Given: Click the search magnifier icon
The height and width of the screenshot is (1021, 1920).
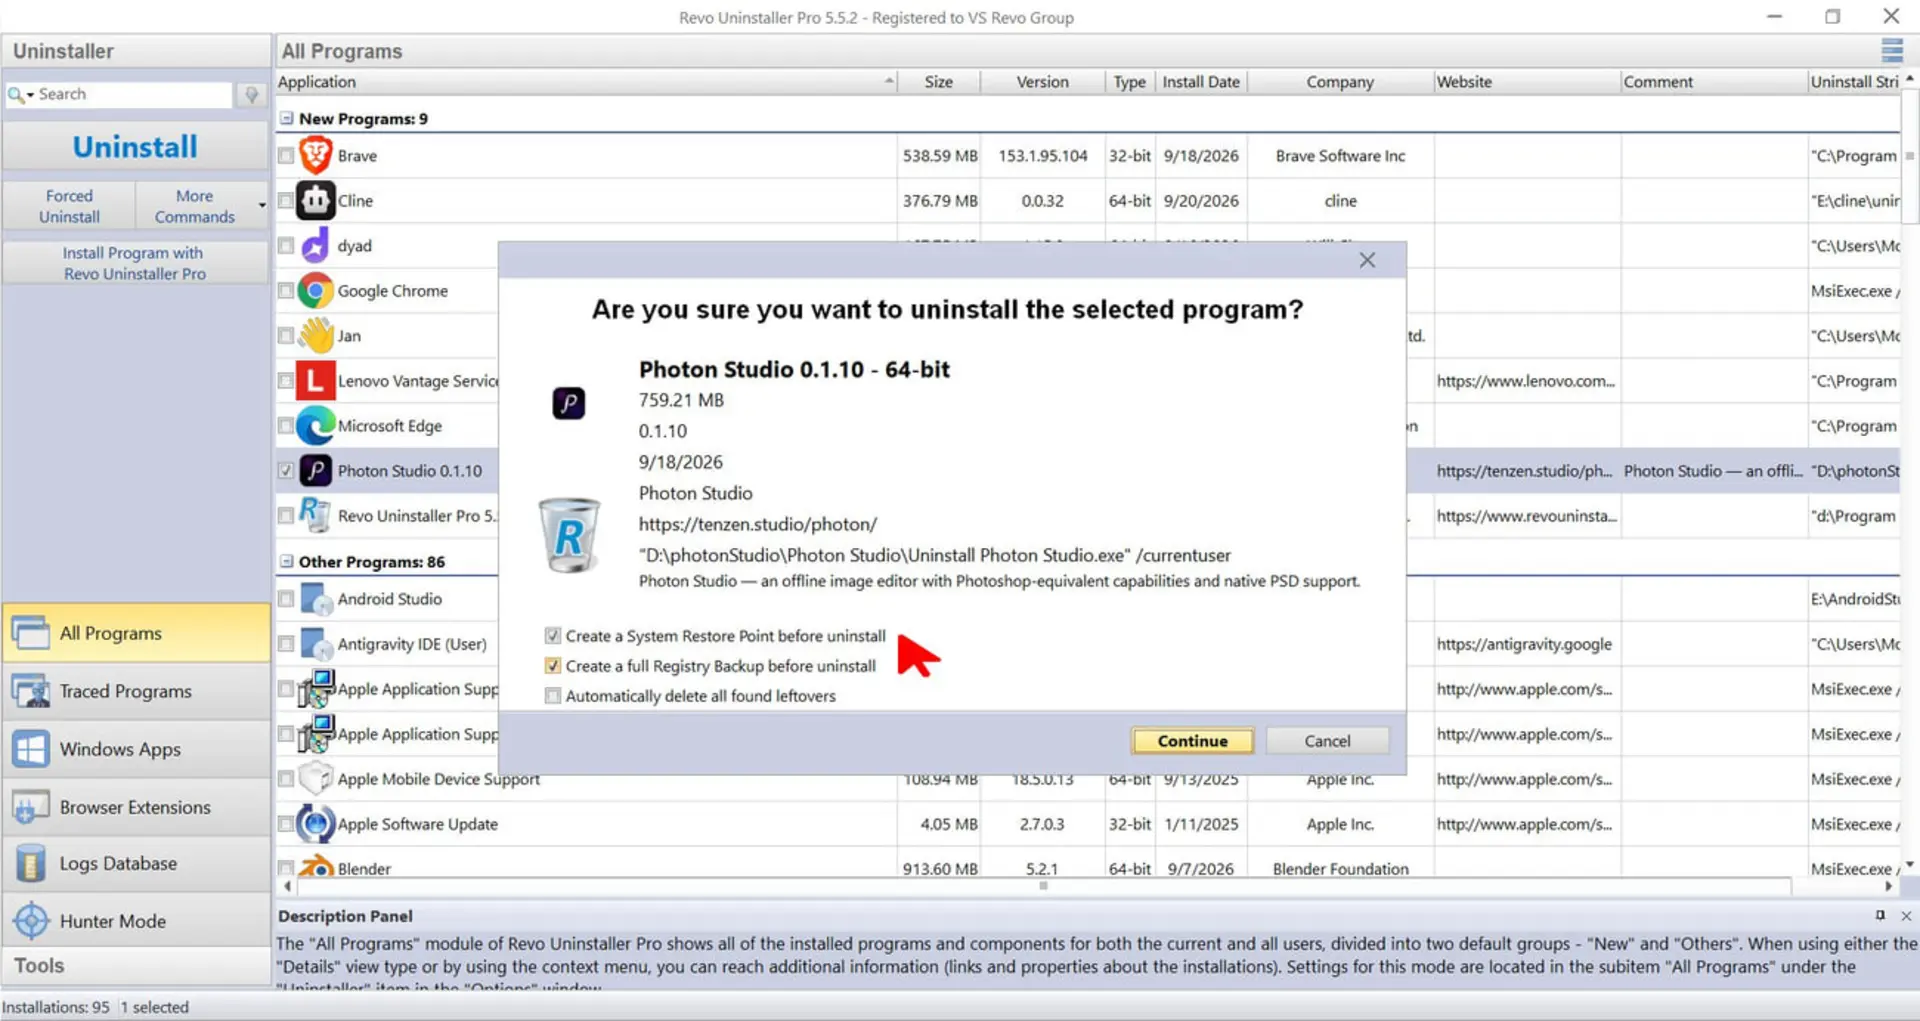Looking at the screenshot, I should (15, 94).
